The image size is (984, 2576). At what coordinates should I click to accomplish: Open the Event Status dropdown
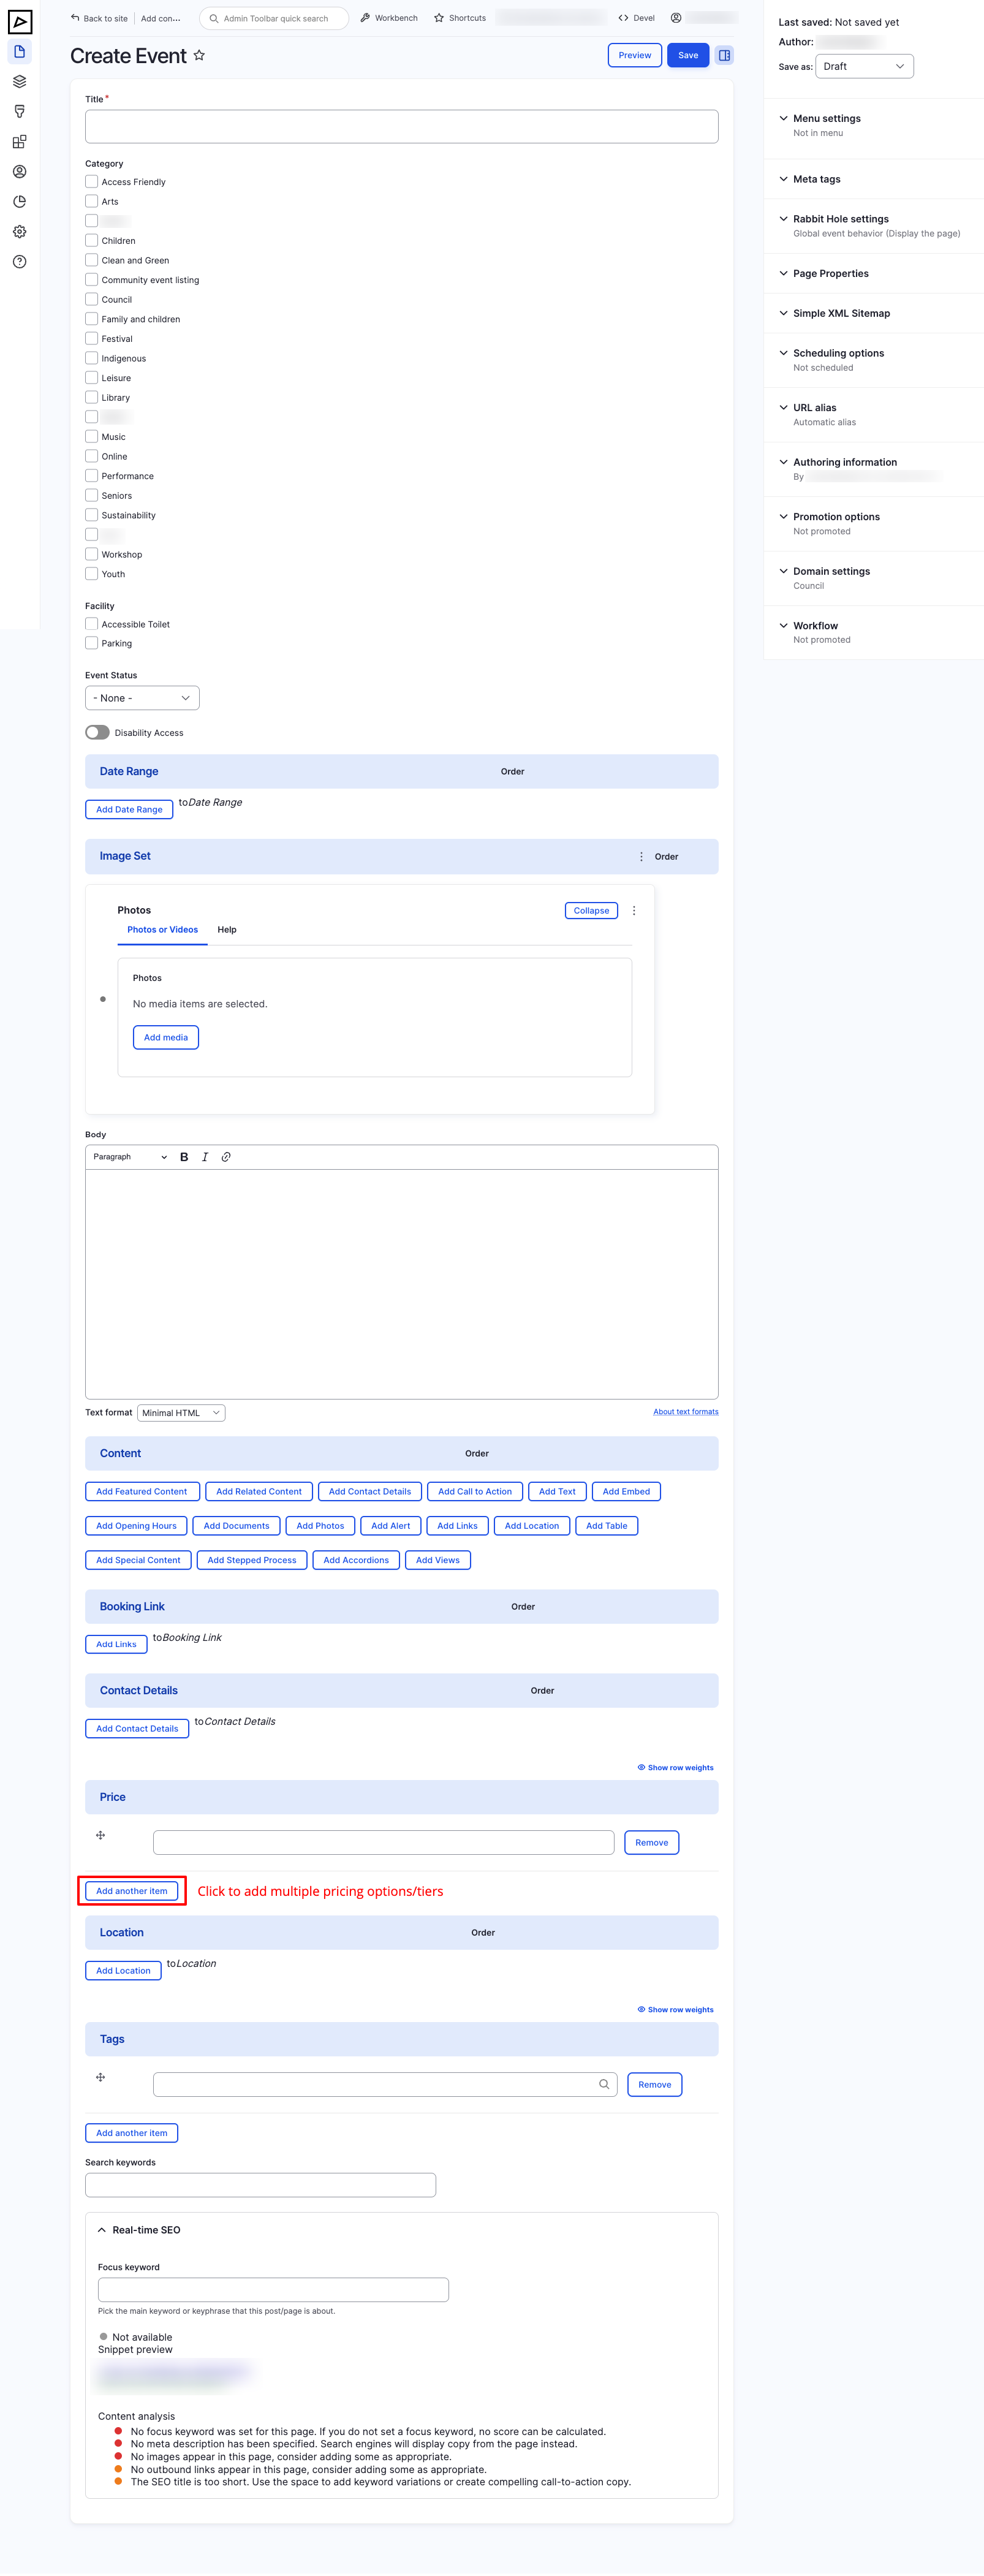(142, 697)
